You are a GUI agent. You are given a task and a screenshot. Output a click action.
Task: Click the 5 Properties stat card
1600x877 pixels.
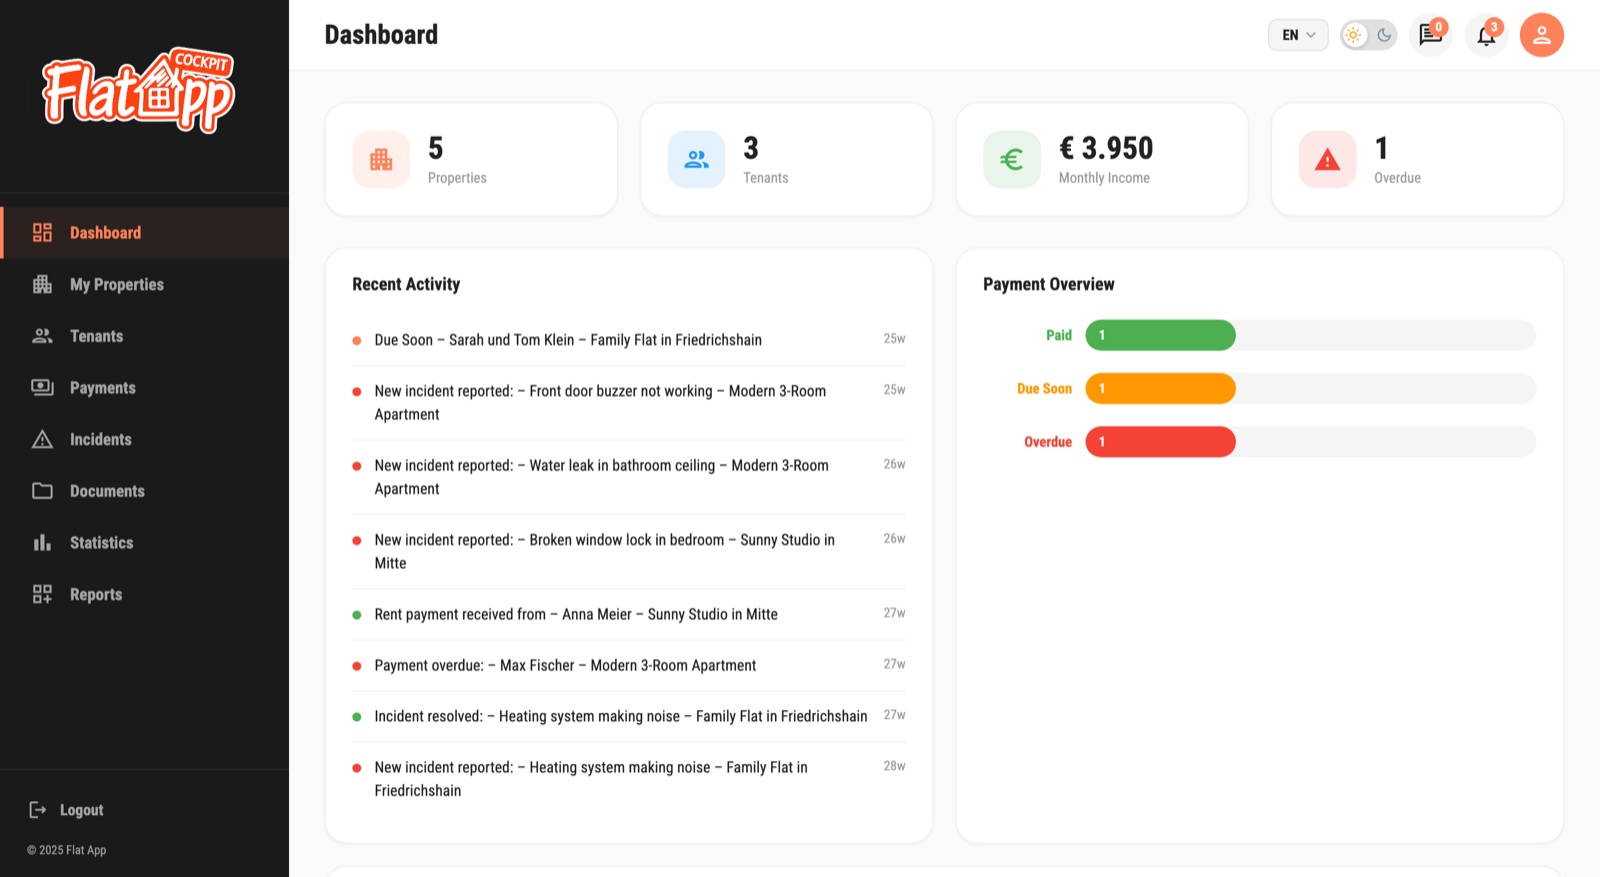pos(471,159)
